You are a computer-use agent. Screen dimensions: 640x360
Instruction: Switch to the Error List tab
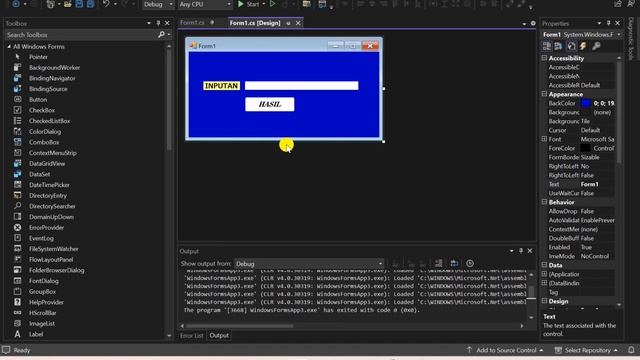pos(191,335)
